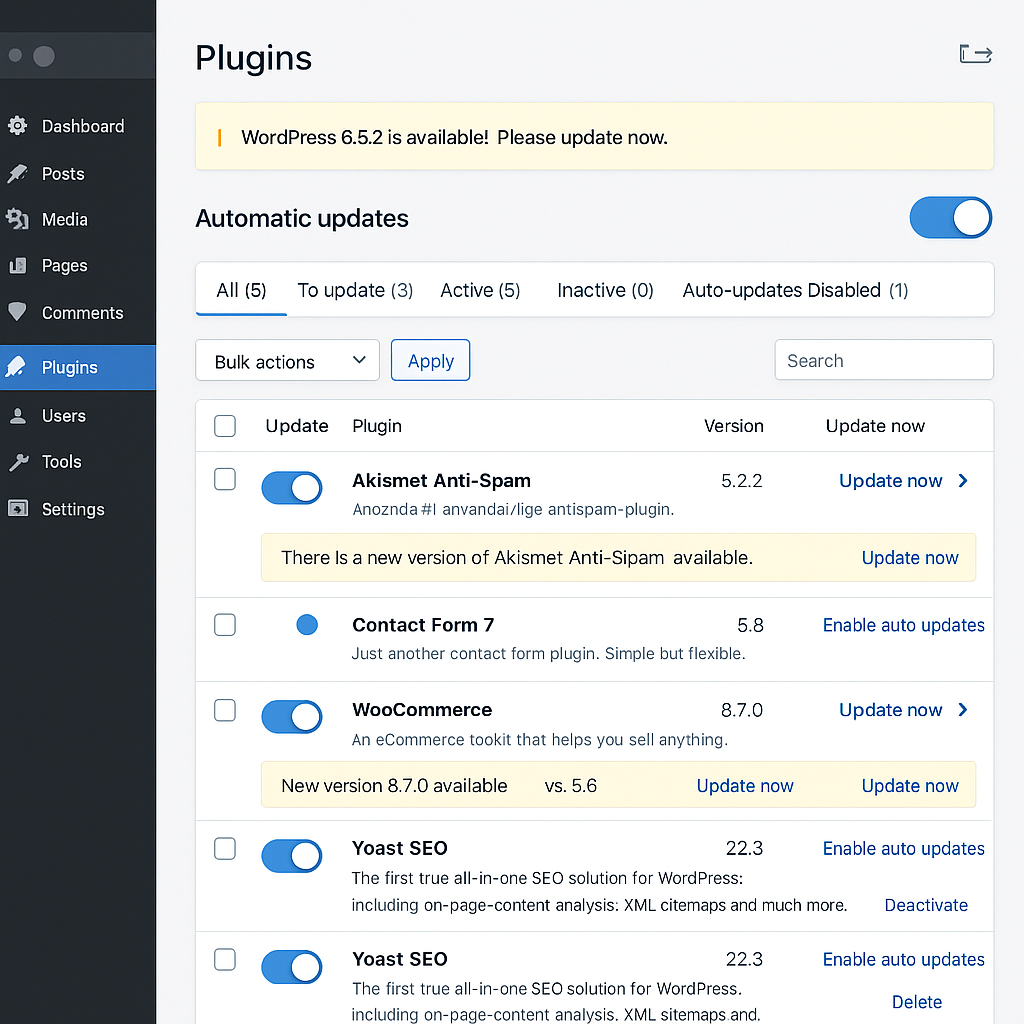Toggle the switch for Yoast SEO with Delete link
The image size is (1024, 1024).
tap(292, 967)
